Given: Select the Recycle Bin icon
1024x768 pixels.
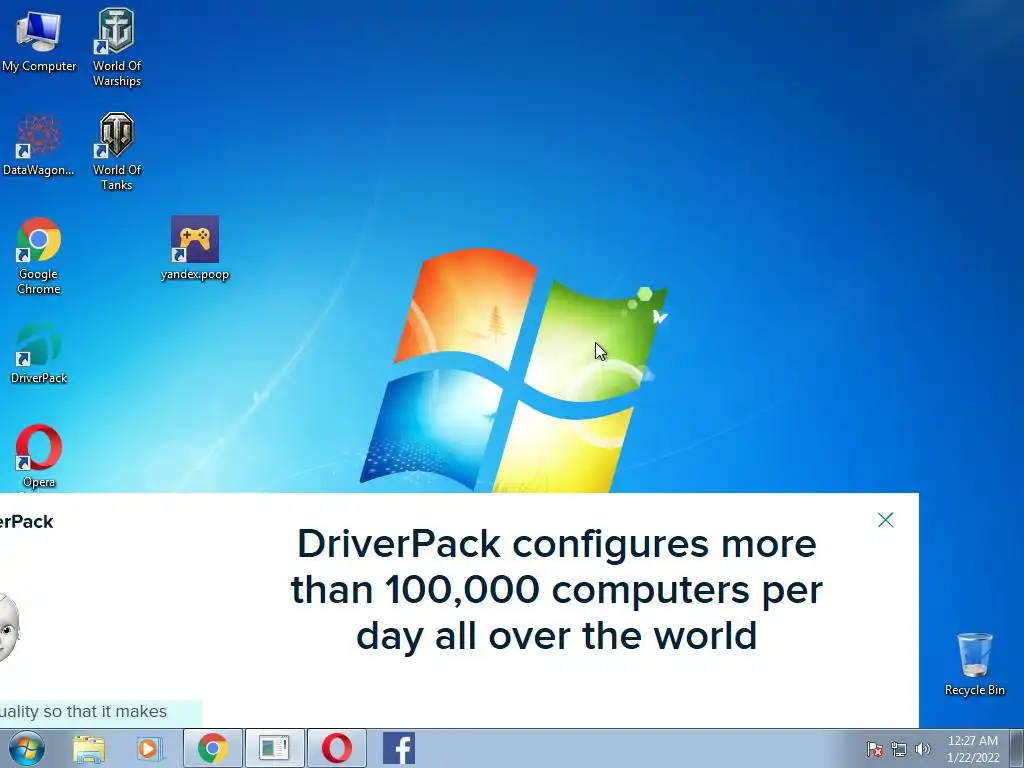Looking at the screenshot, I should [974, 664].
